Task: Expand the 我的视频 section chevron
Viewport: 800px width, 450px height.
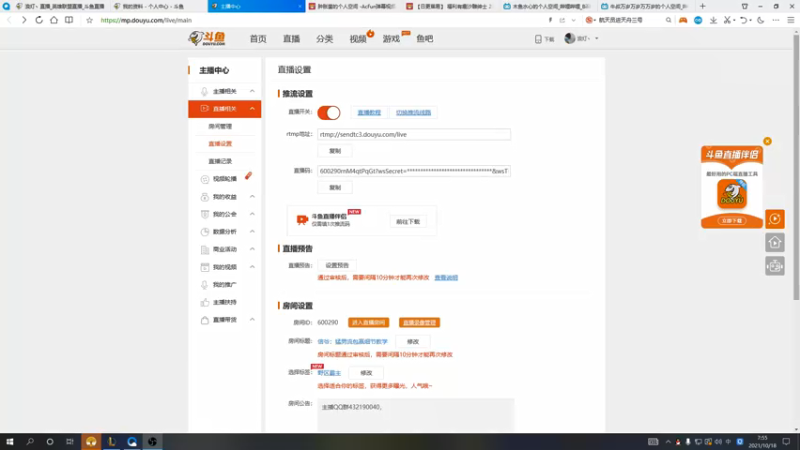Action: point(252,266)
